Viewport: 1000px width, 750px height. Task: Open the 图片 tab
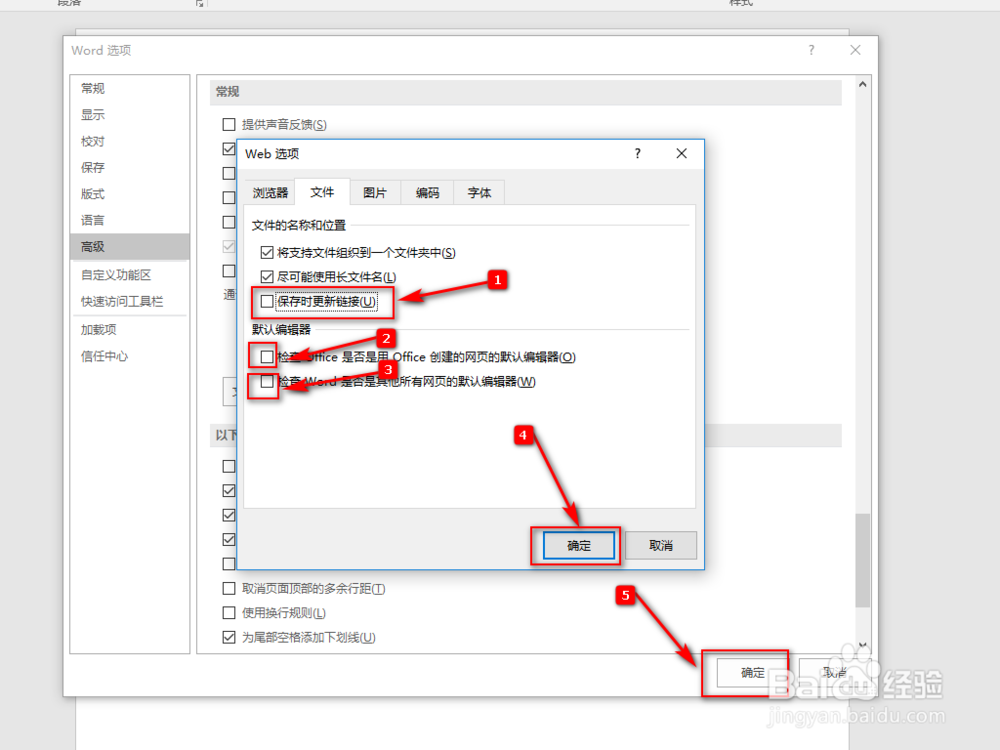375,192
